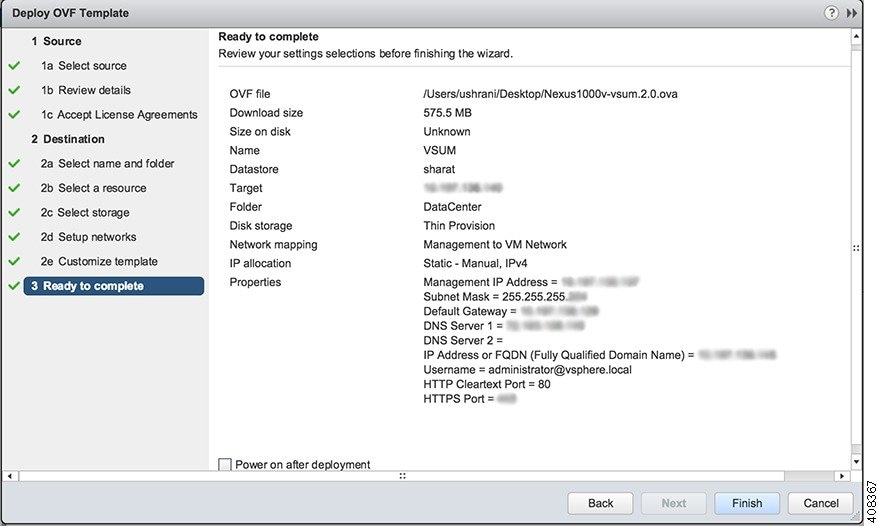This screenshot has height=526, width=878.
Task: Open step 2b Select a resource
Action: coord(93,188)
